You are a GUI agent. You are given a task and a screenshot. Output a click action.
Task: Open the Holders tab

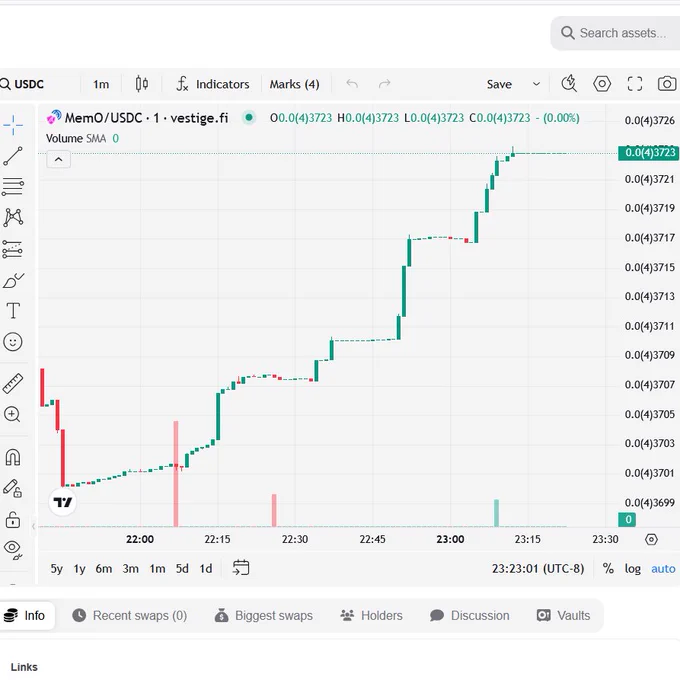tap(371, 615)
